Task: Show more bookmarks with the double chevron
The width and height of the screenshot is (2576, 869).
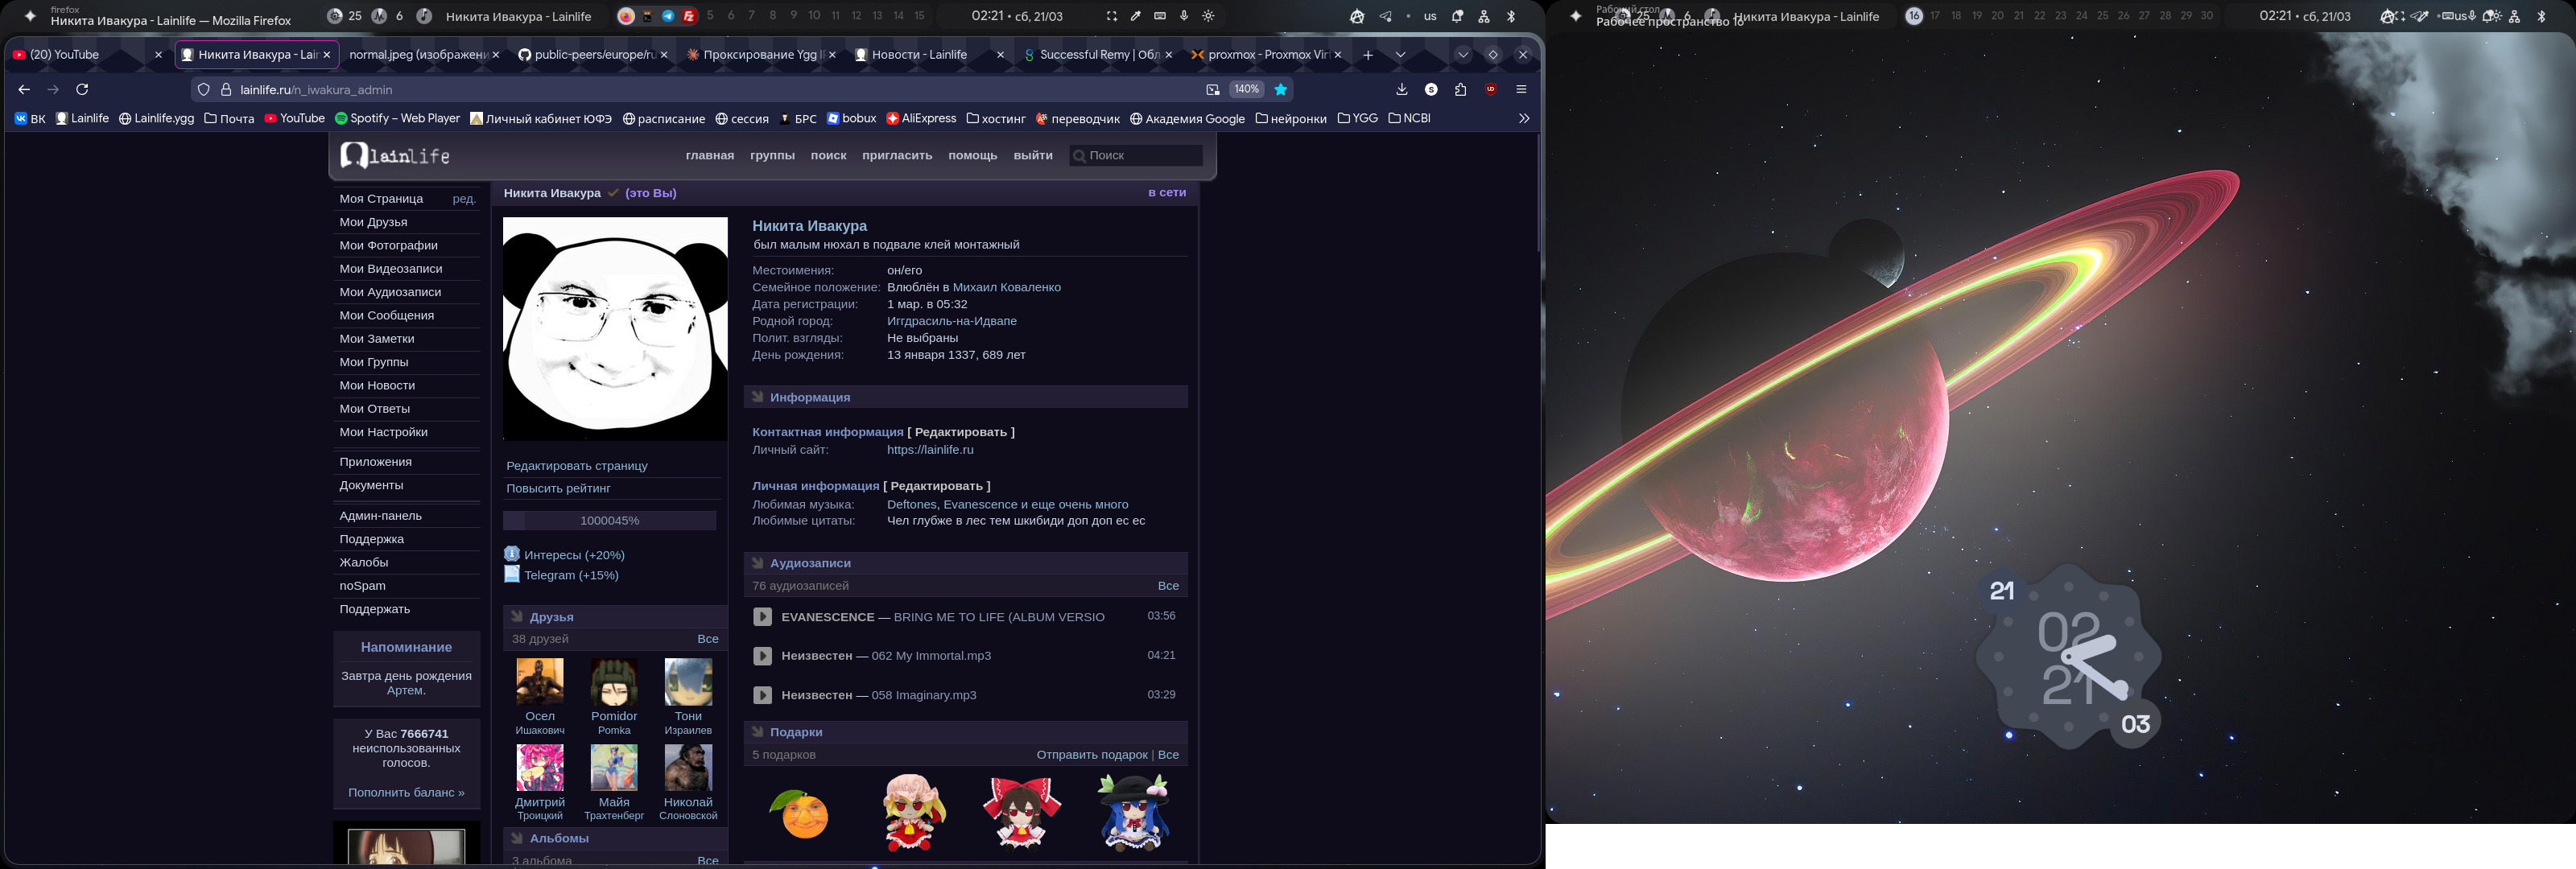Action: 1523,118
